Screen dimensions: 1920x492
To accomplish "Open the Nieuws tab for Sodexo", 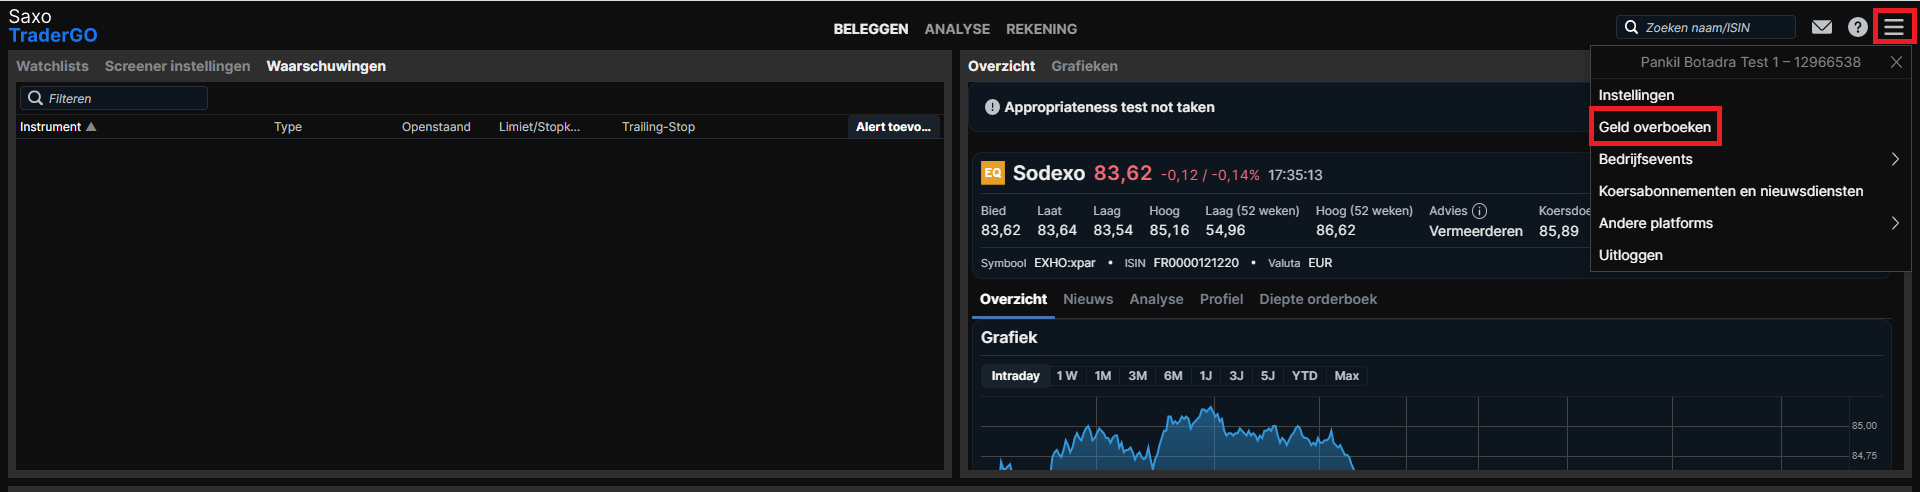I will [x=1088, y=299].
